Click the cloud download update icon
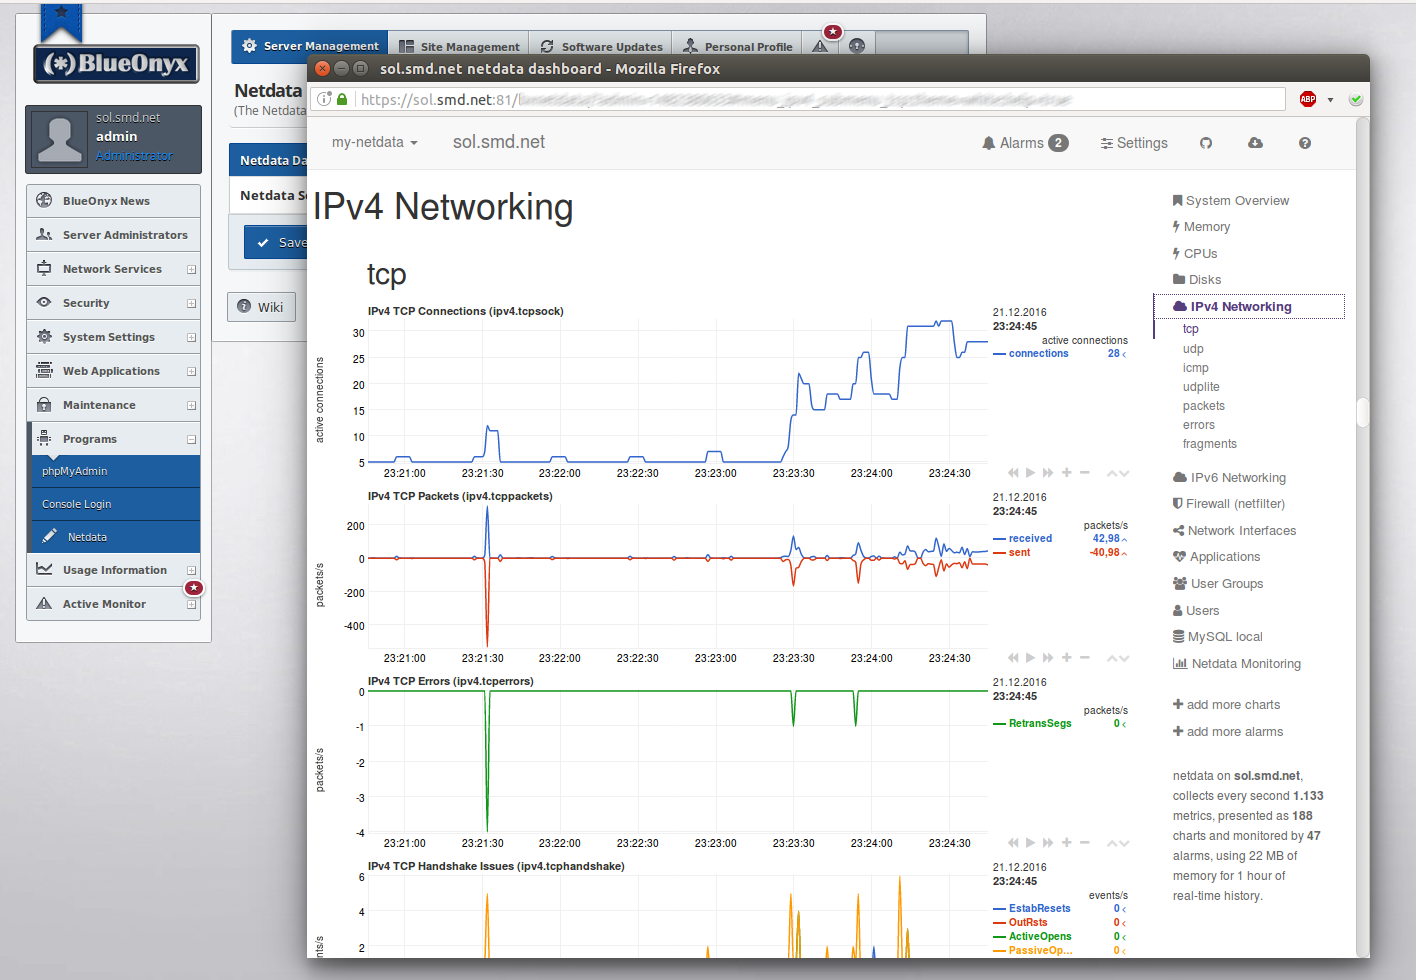Image resolution: width=1416 pixels, height=980 pixels. click(1255, 143)
